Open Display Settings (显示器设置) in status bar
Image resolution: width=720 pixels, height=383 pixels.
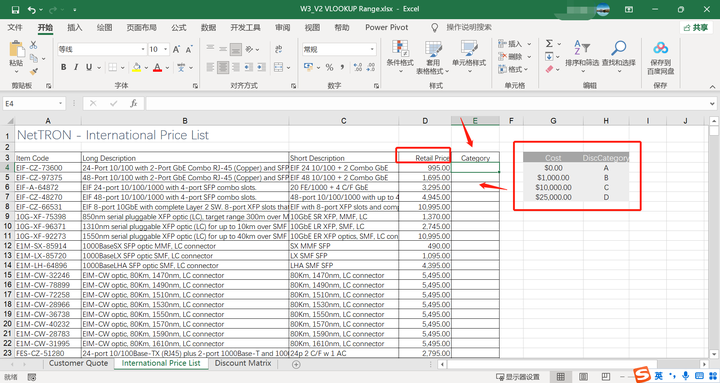click(518, 377)
